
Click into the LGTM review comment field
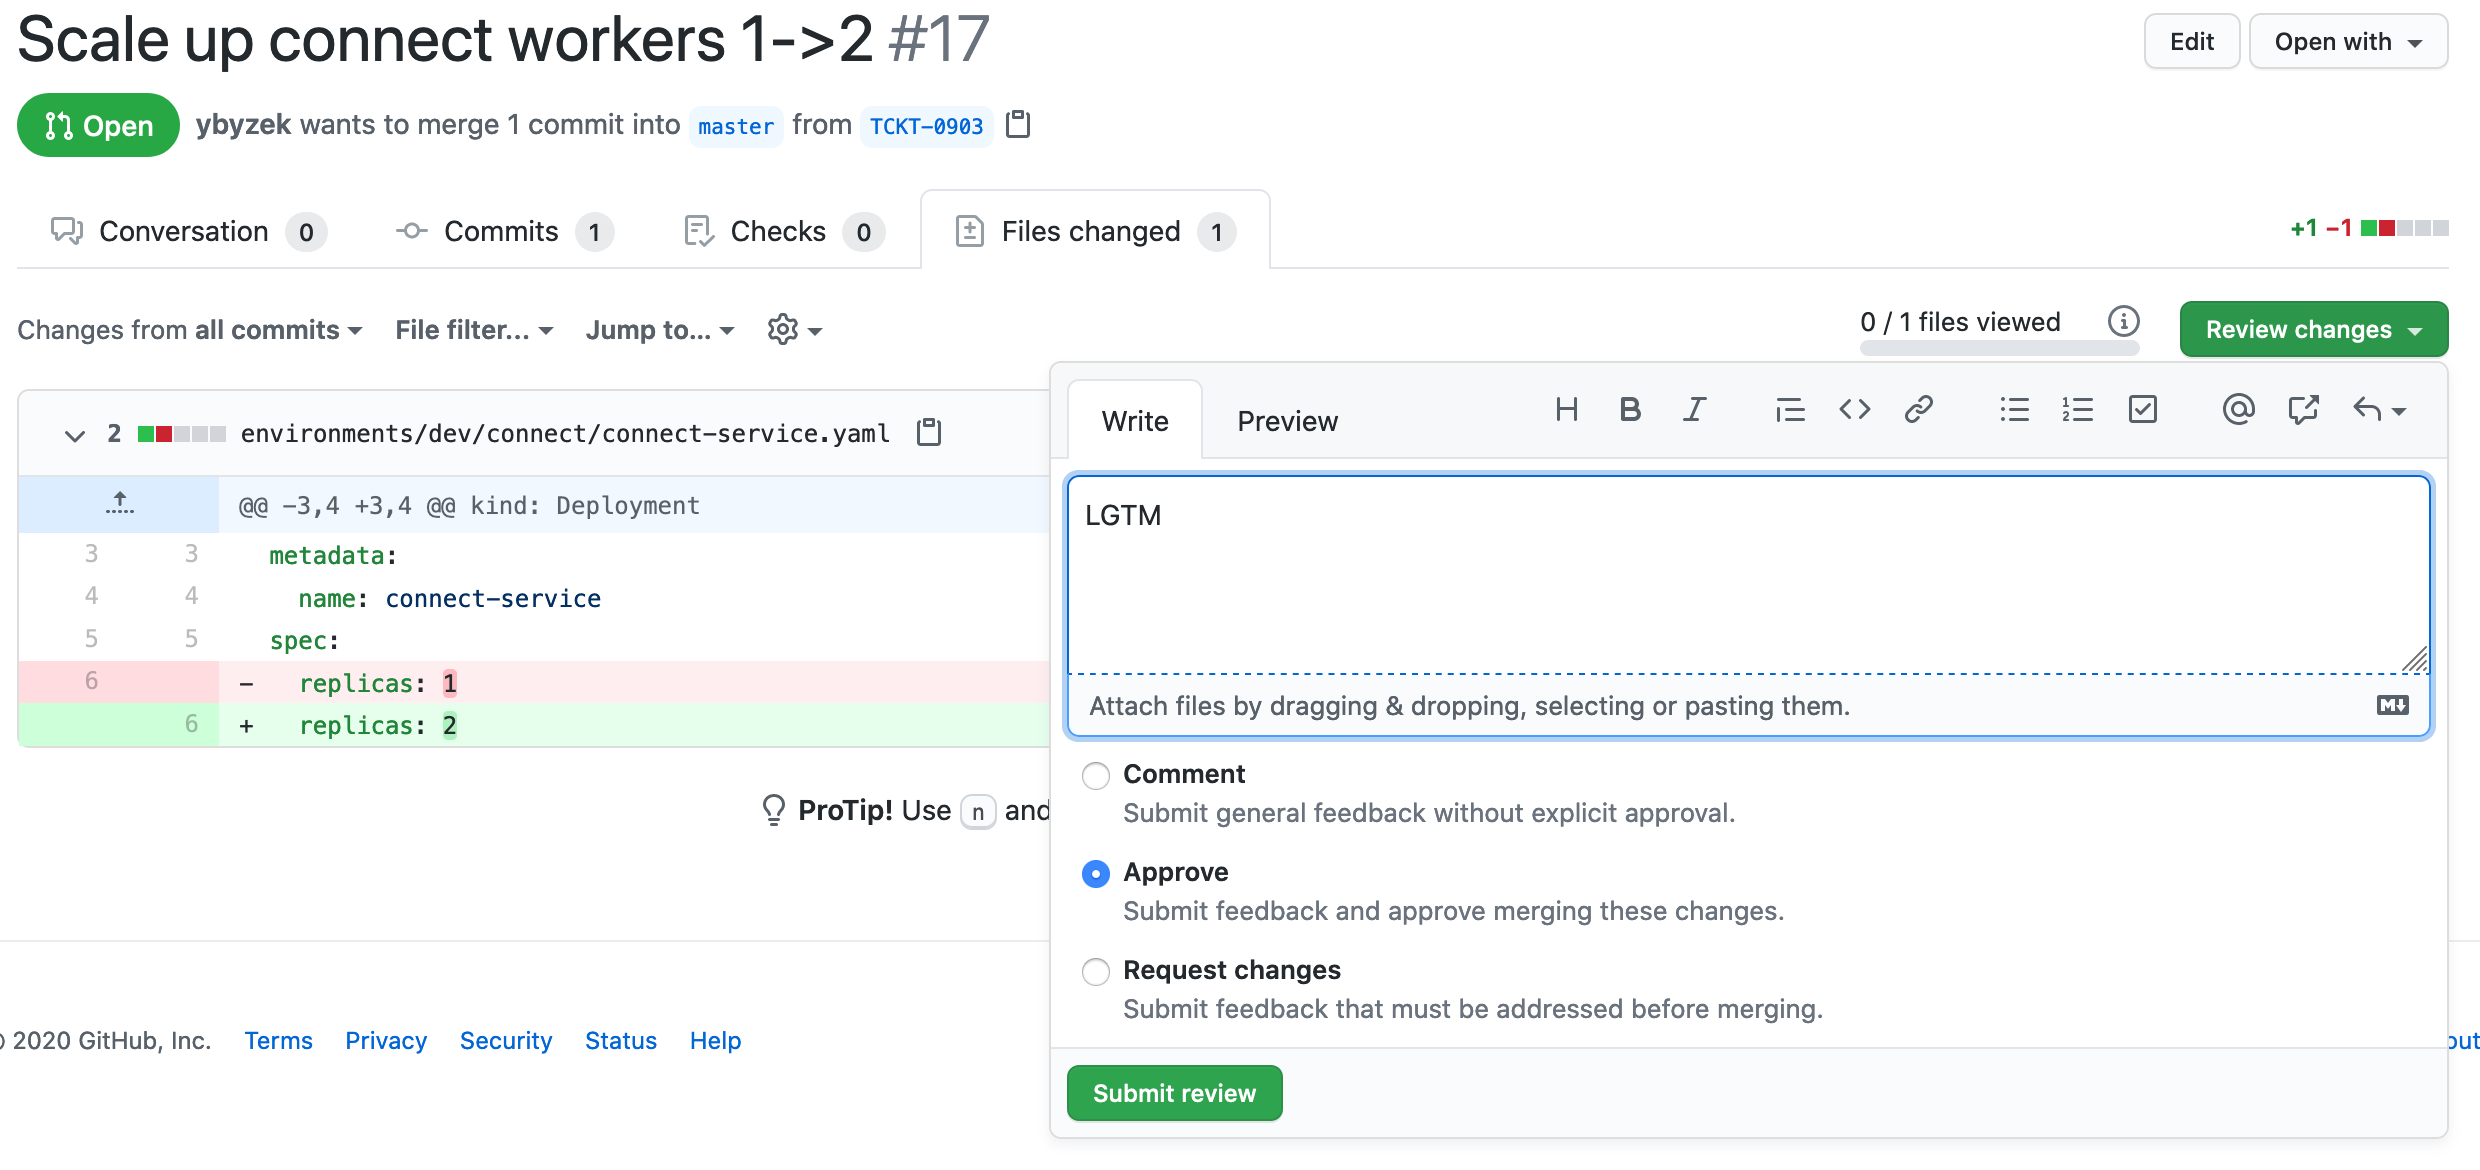pyautogui.click(x=1748, y=575)
